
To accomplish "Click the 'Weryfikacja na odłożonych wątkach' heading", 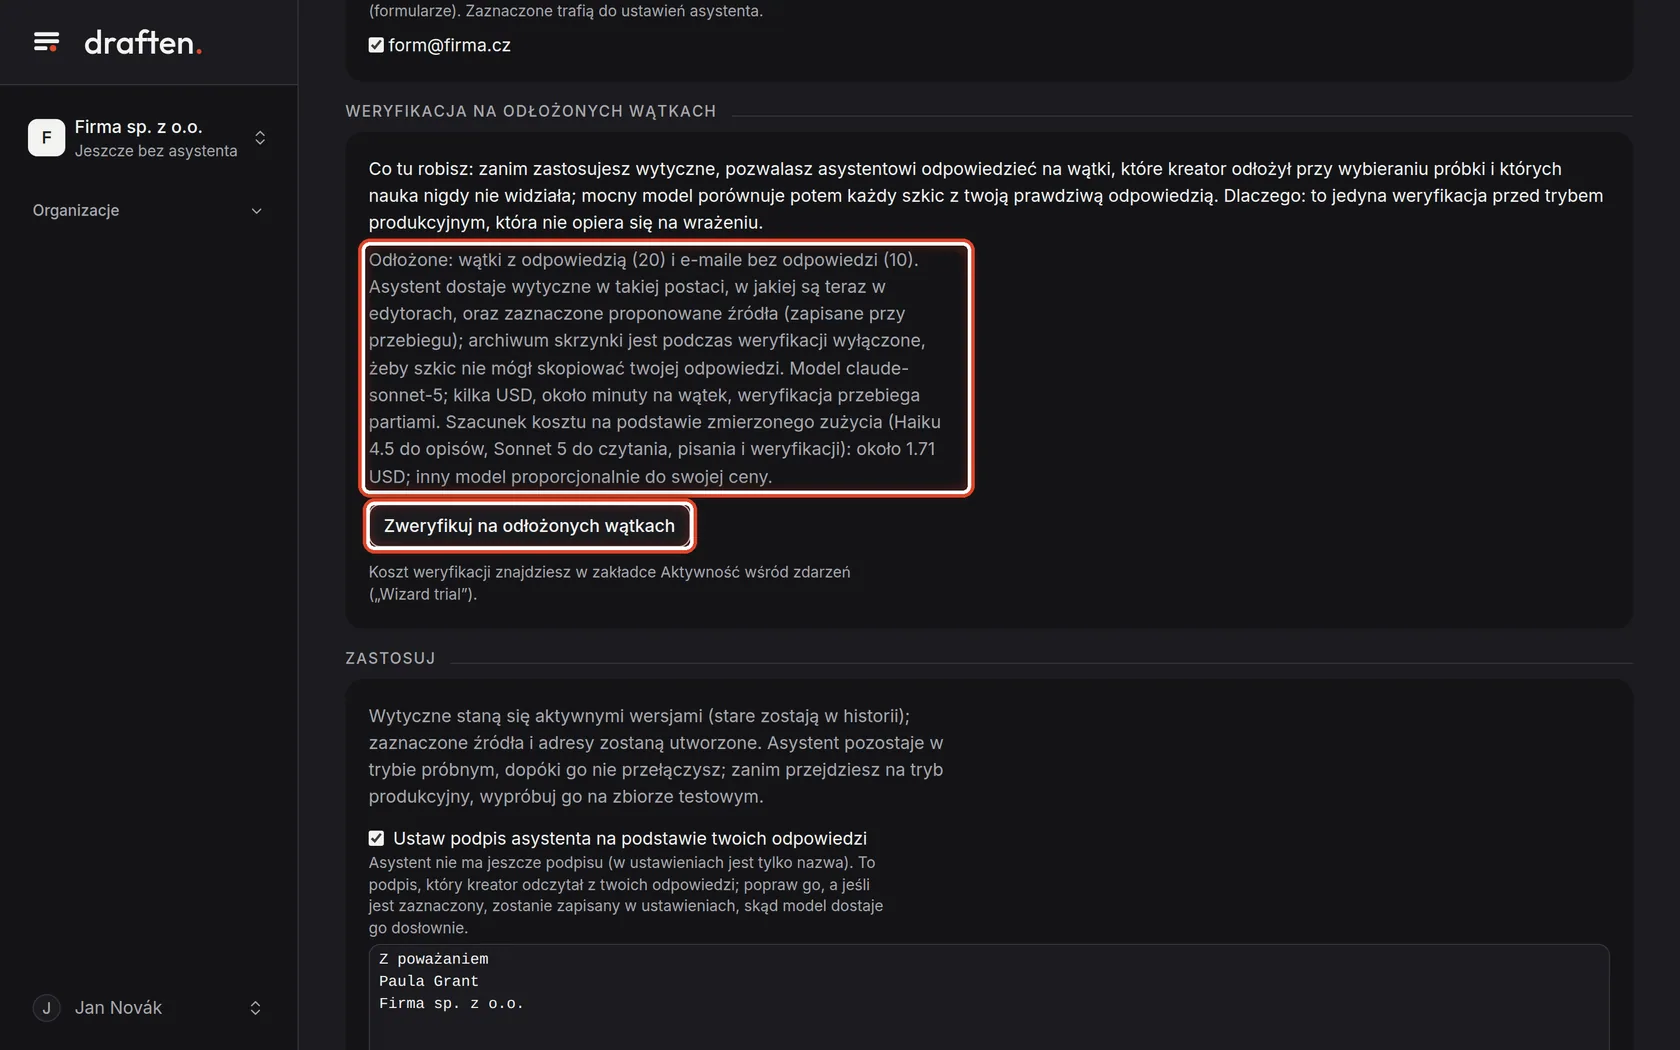I will 531,111.
